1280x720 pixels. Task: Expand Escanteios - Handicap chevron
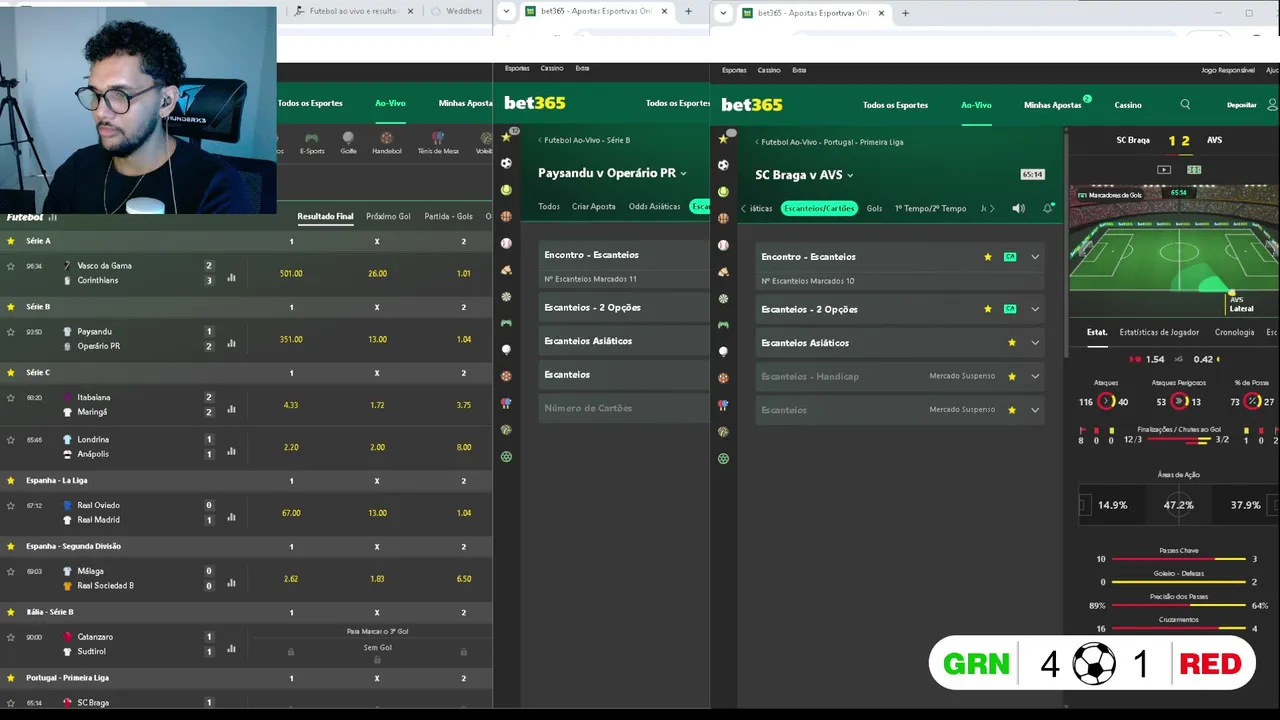(1035, 376)
